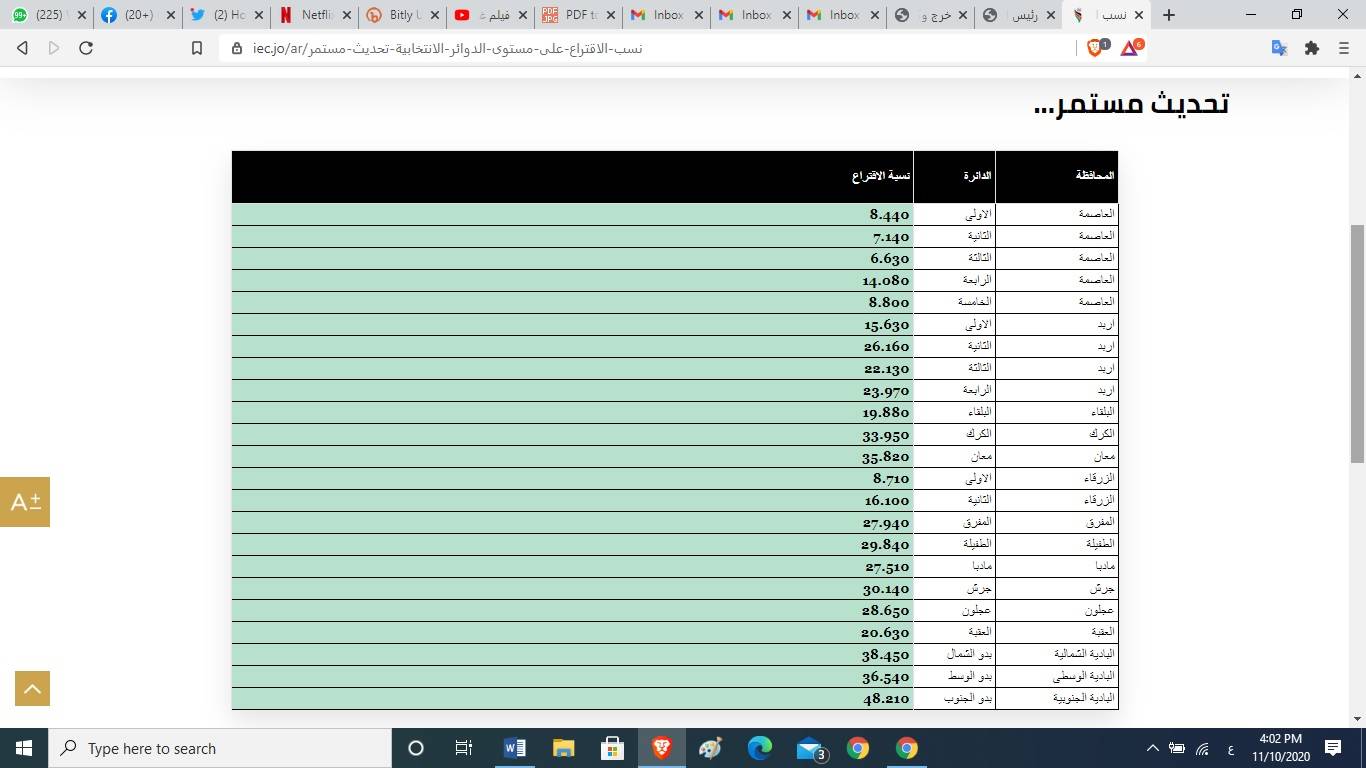This screenshot has height=768, width=1366.
Task: Reload the current page
Action: [86, 48]
